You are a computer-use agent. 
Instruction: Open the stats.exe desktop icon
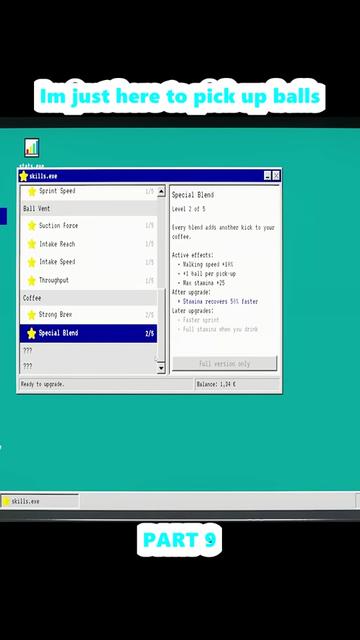tap(31, 147)
